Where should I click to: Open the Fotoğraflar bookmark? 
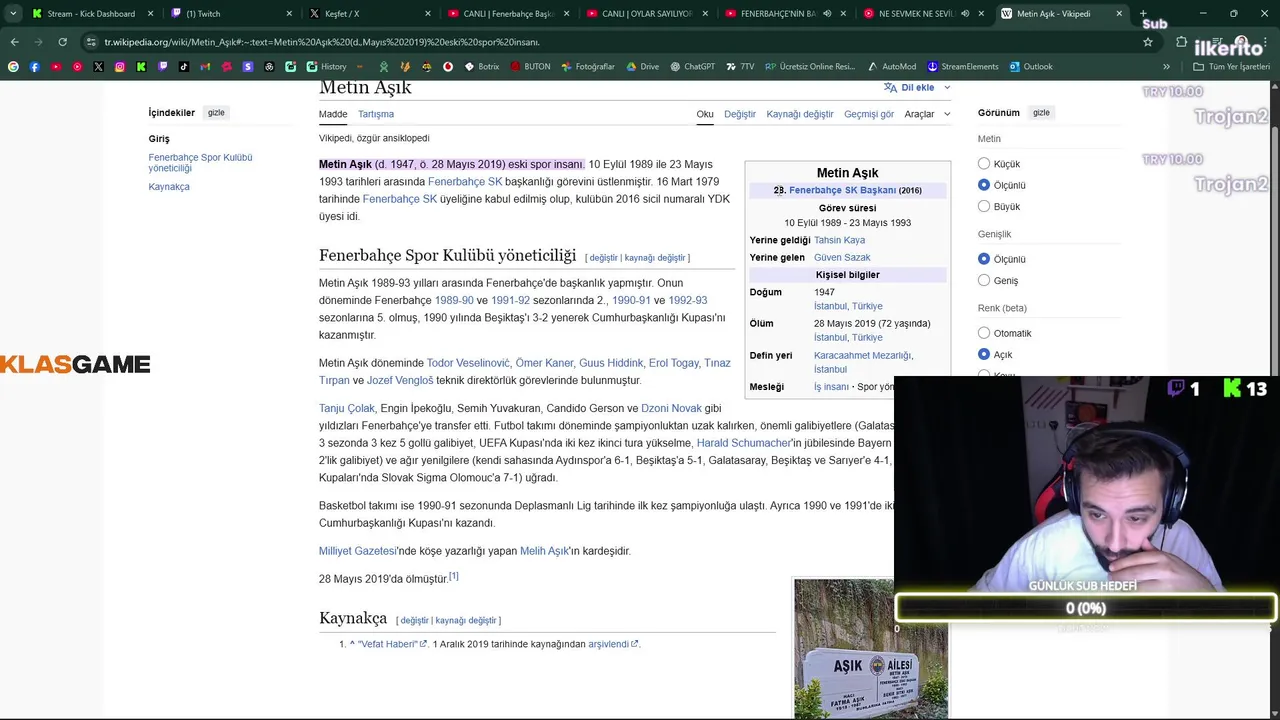coord(588,67)
